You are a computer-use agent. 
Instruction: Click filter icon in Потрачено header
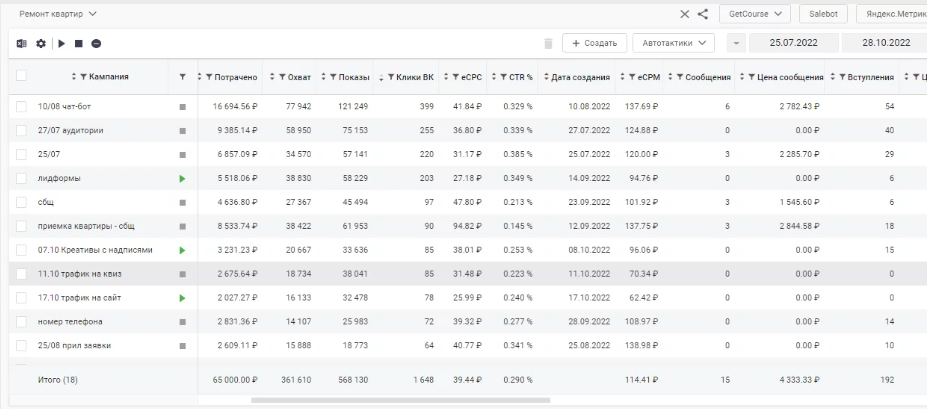tap(209, 77)
